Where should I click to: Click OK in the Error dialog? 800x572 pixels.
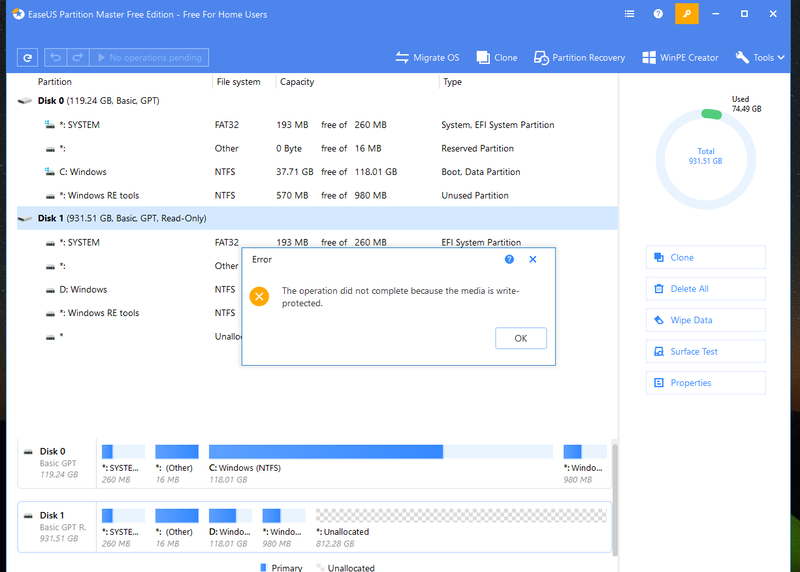tap(521, 338)
